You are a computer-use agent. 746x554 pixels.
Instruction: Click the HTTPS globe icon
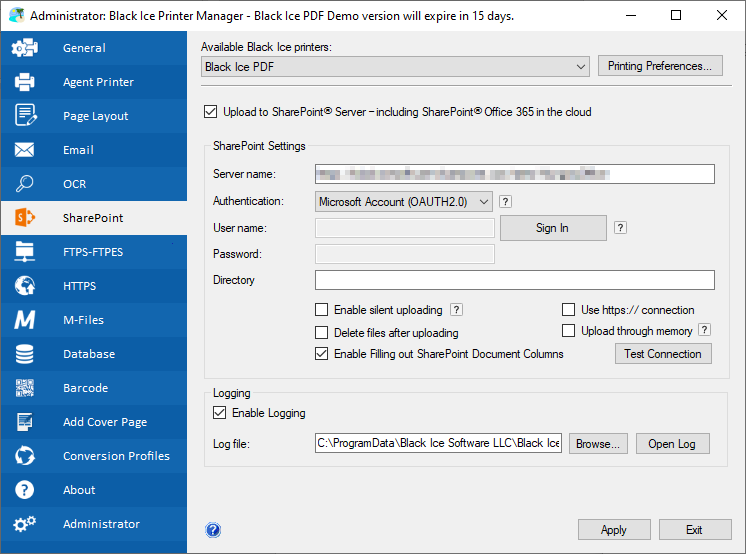click(x=25, y=286)
